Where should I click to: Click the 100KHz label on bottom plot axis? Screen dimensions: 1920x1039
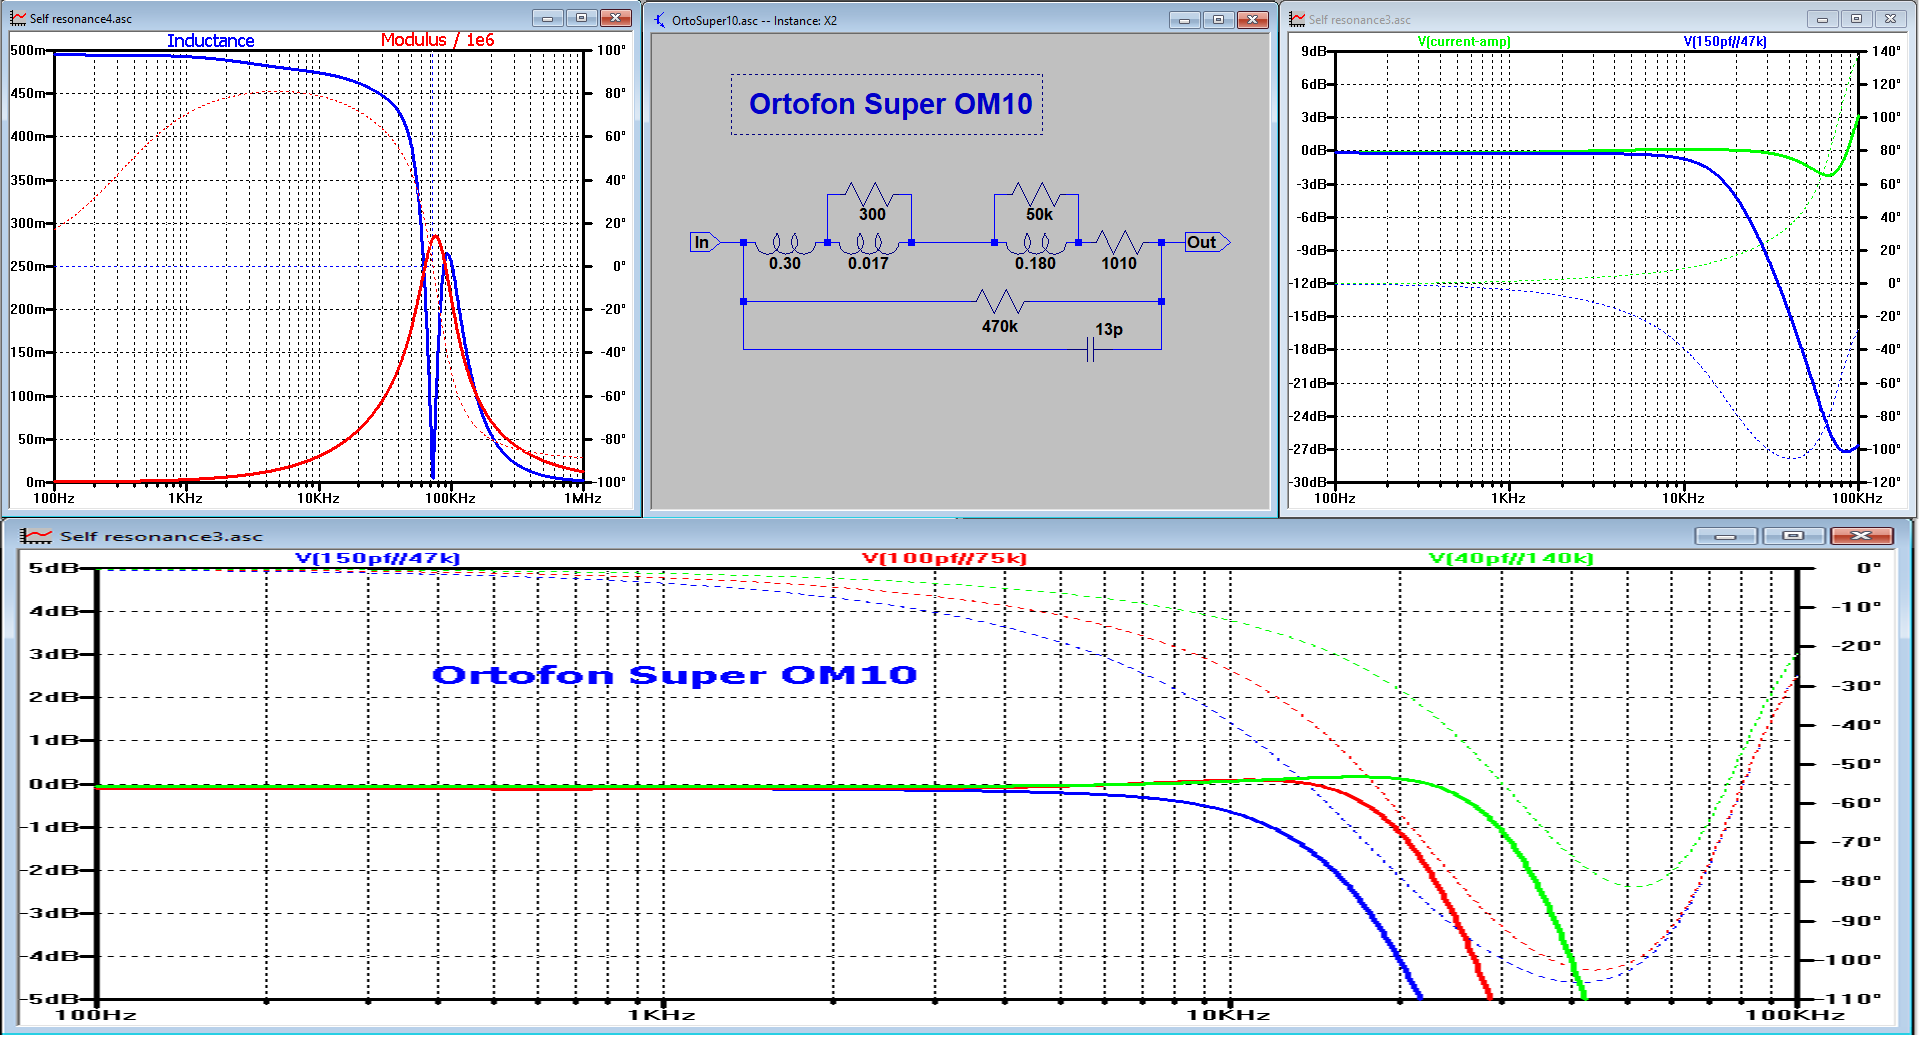1795,1015
